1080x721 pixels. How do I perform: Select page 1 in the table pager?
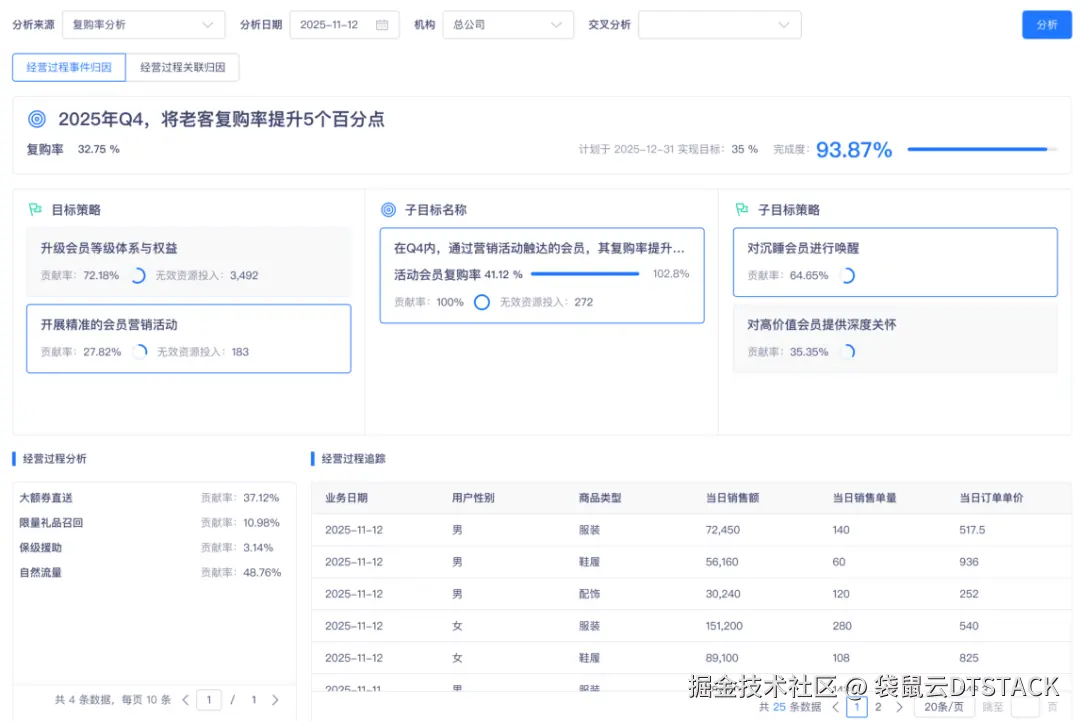(x=857, y=707)
